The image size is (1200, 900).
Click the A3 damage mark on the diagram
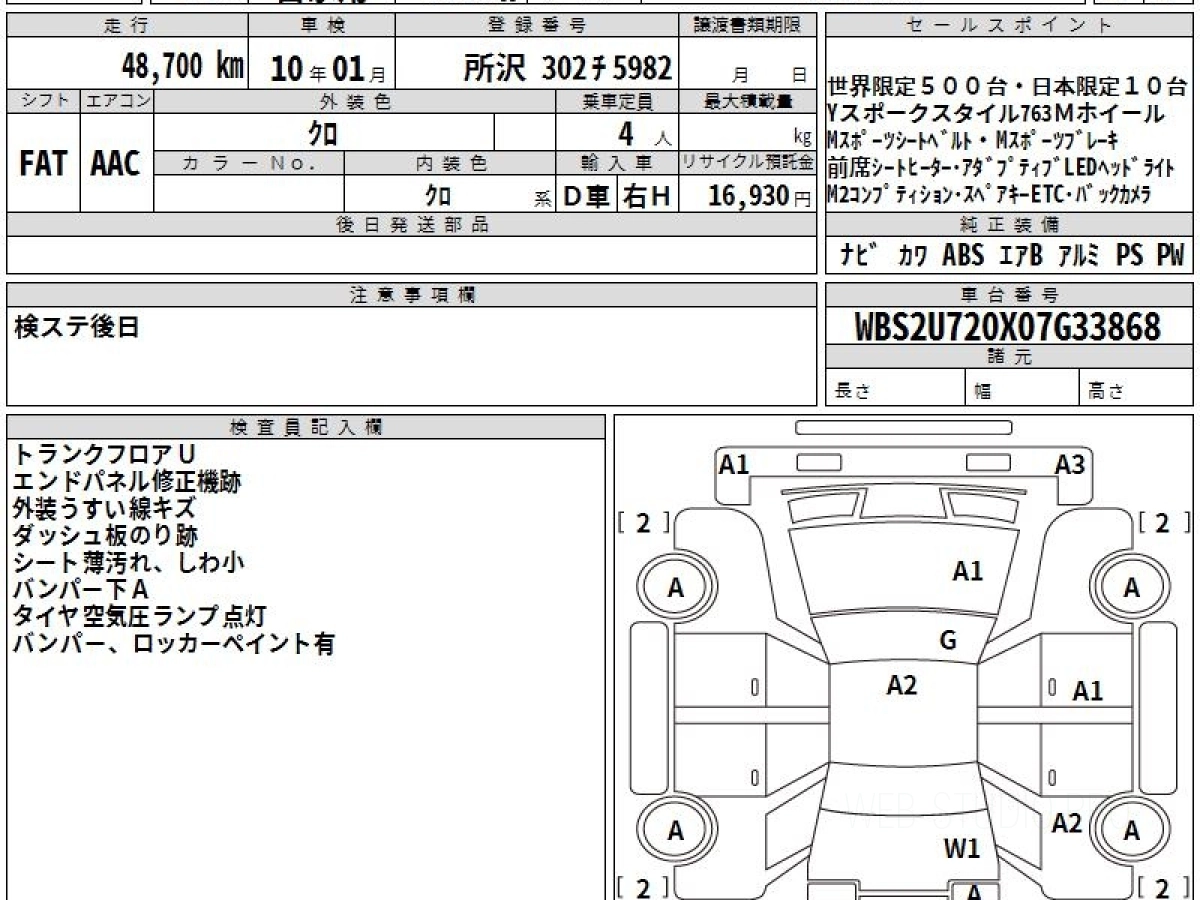[1069, 464]
